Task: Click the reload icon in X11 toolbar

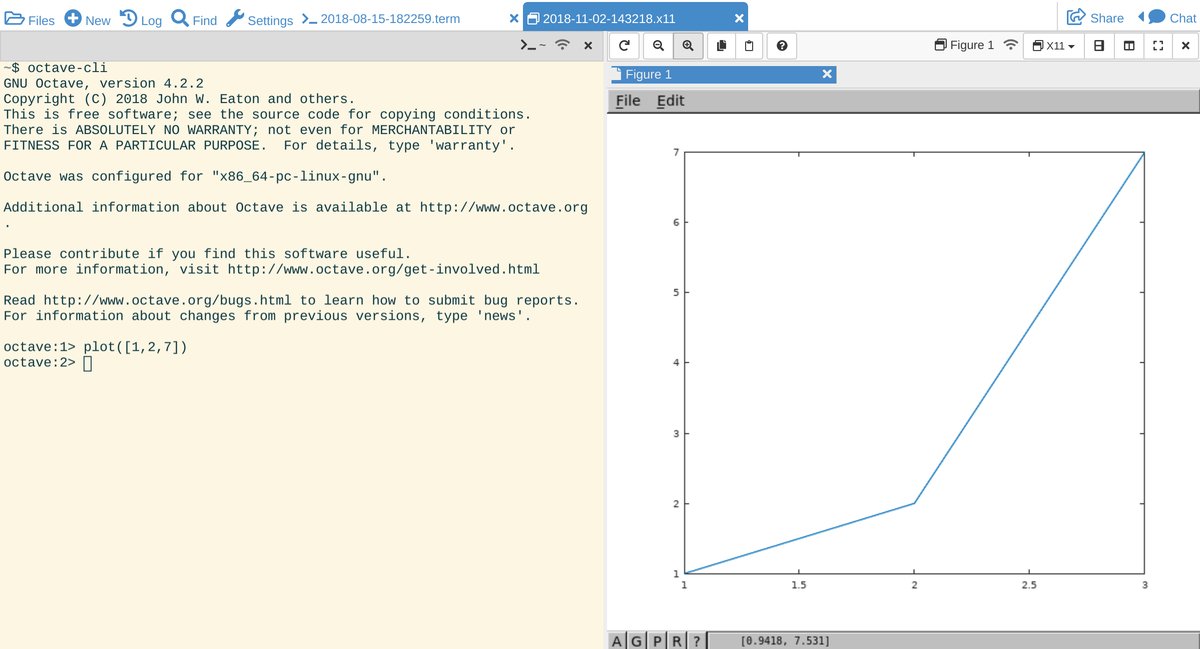Action: (x=624, y=45)
